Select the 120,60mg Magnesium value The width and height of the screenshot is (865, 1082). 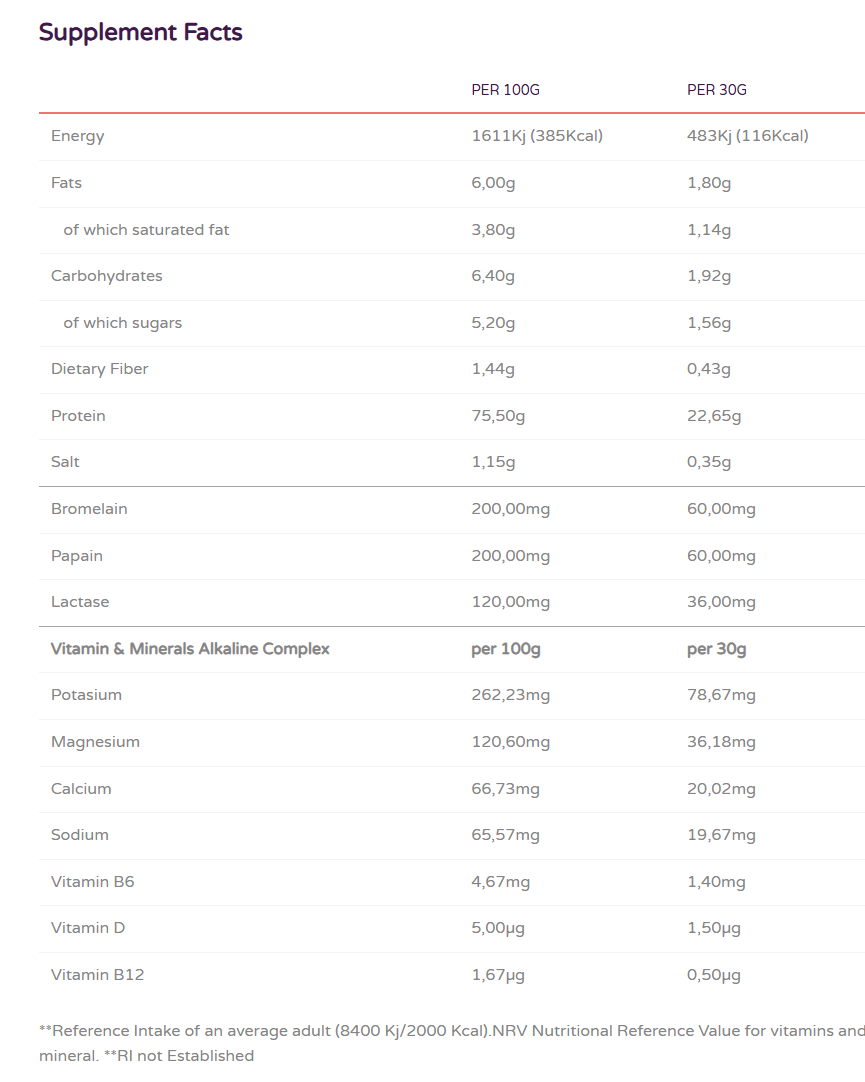pyautogui.click(x=510, y=742)
